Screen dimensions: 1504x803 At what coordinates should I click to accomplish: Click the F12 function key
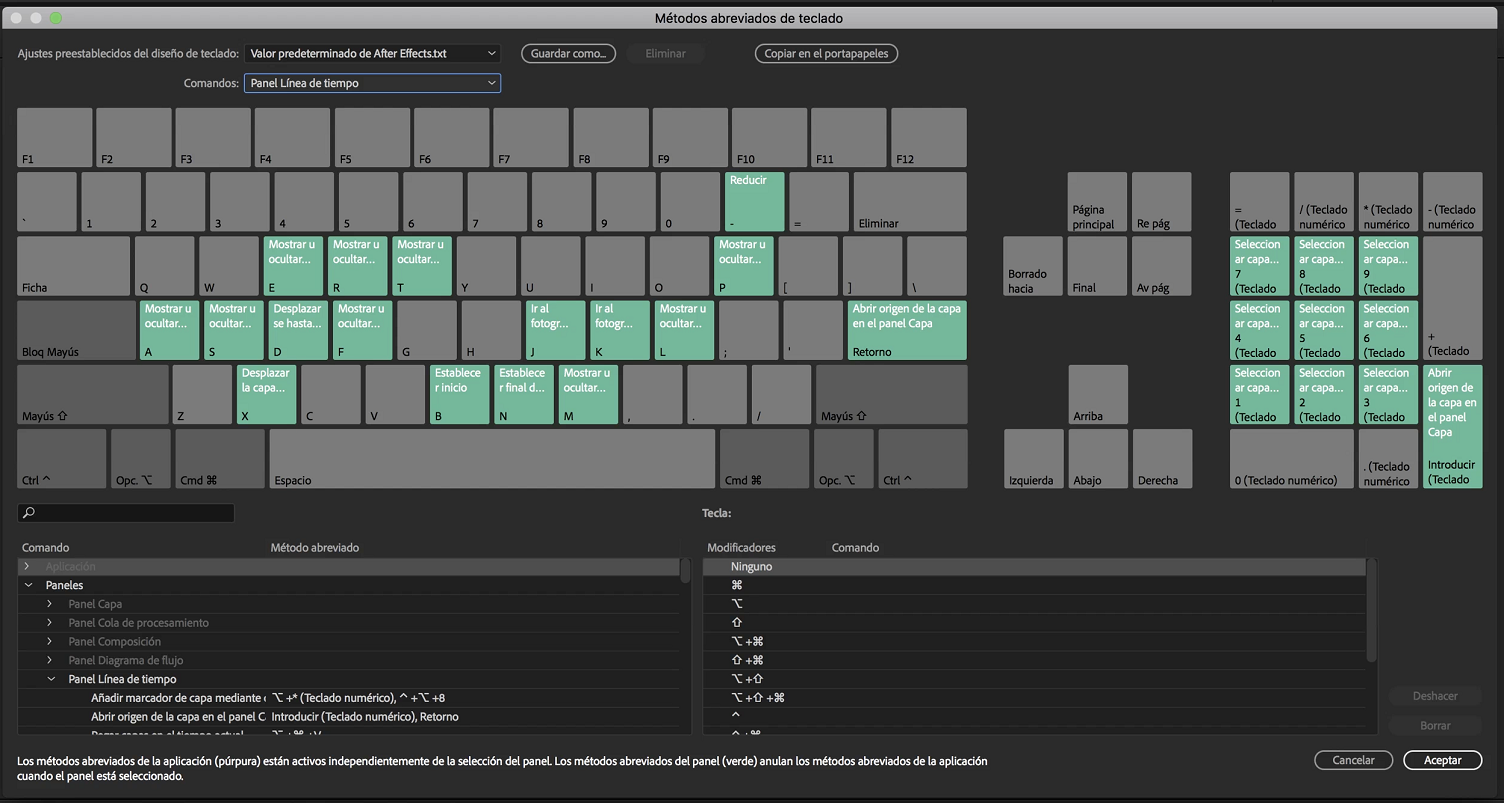tap(929, 138)
